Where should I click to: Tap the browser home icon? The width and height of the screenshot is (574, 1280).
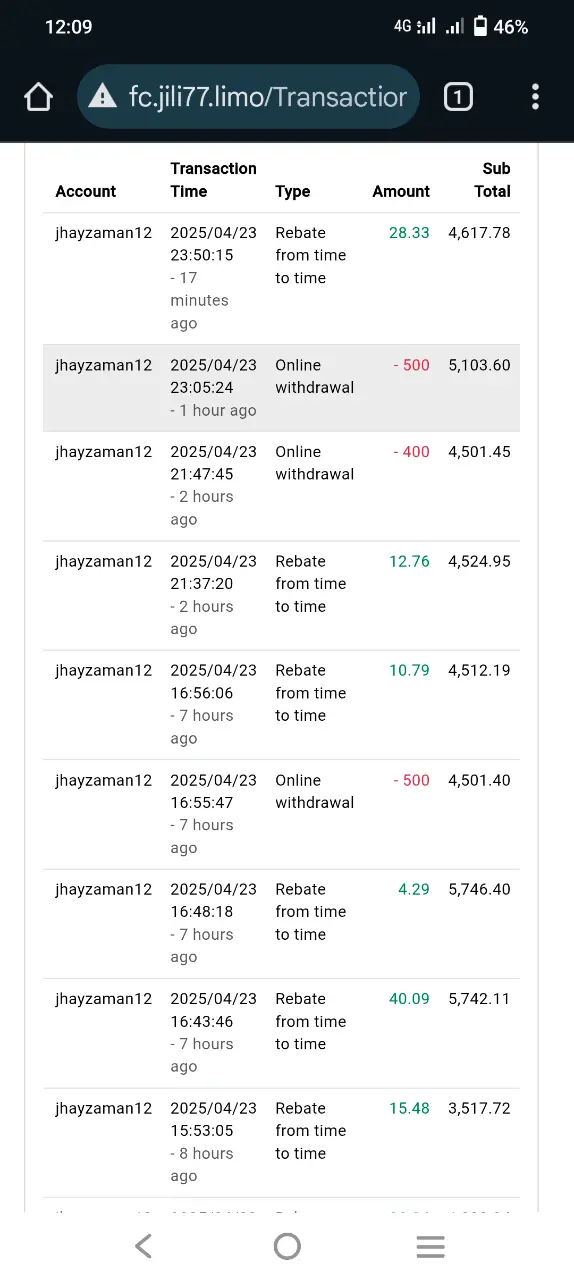[x=38, y=97]
